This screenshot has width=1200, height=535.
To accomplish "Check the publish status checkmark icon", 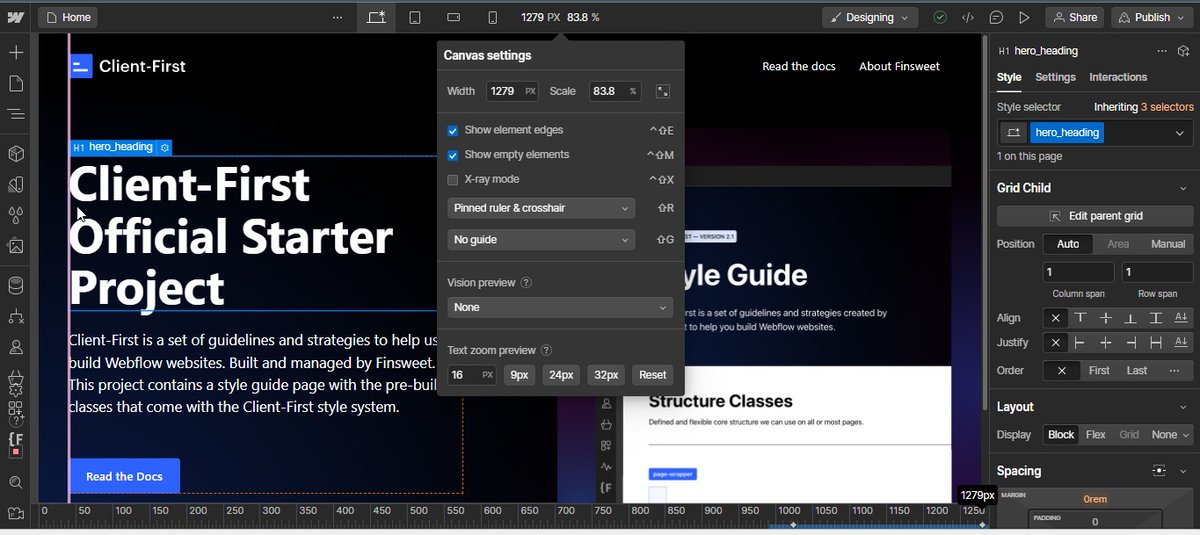I will (940, 17).
